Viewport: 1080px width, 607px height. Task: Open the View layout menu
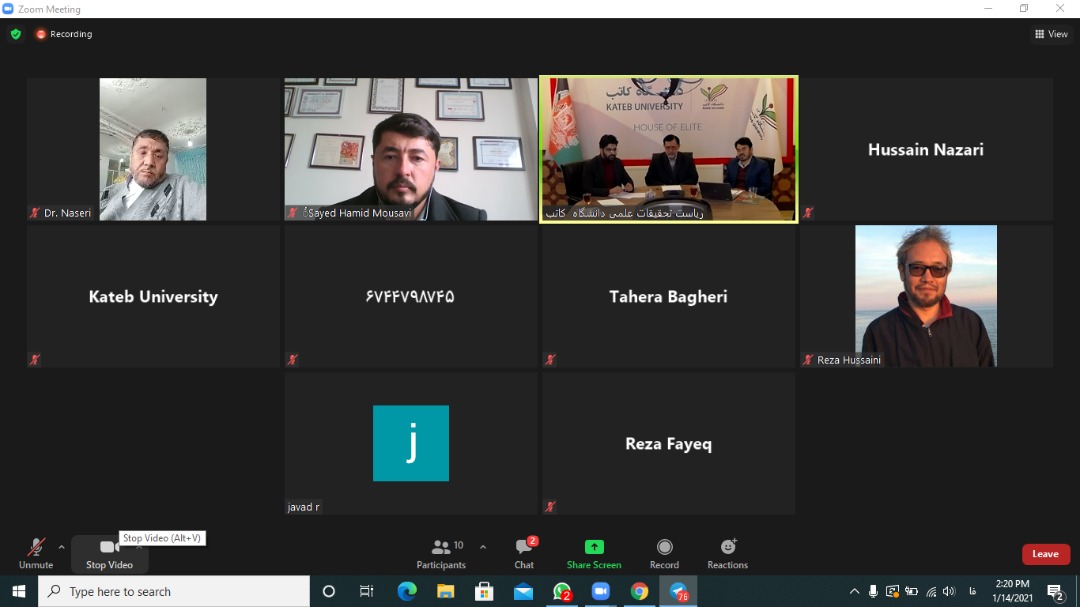point(1051,34)
